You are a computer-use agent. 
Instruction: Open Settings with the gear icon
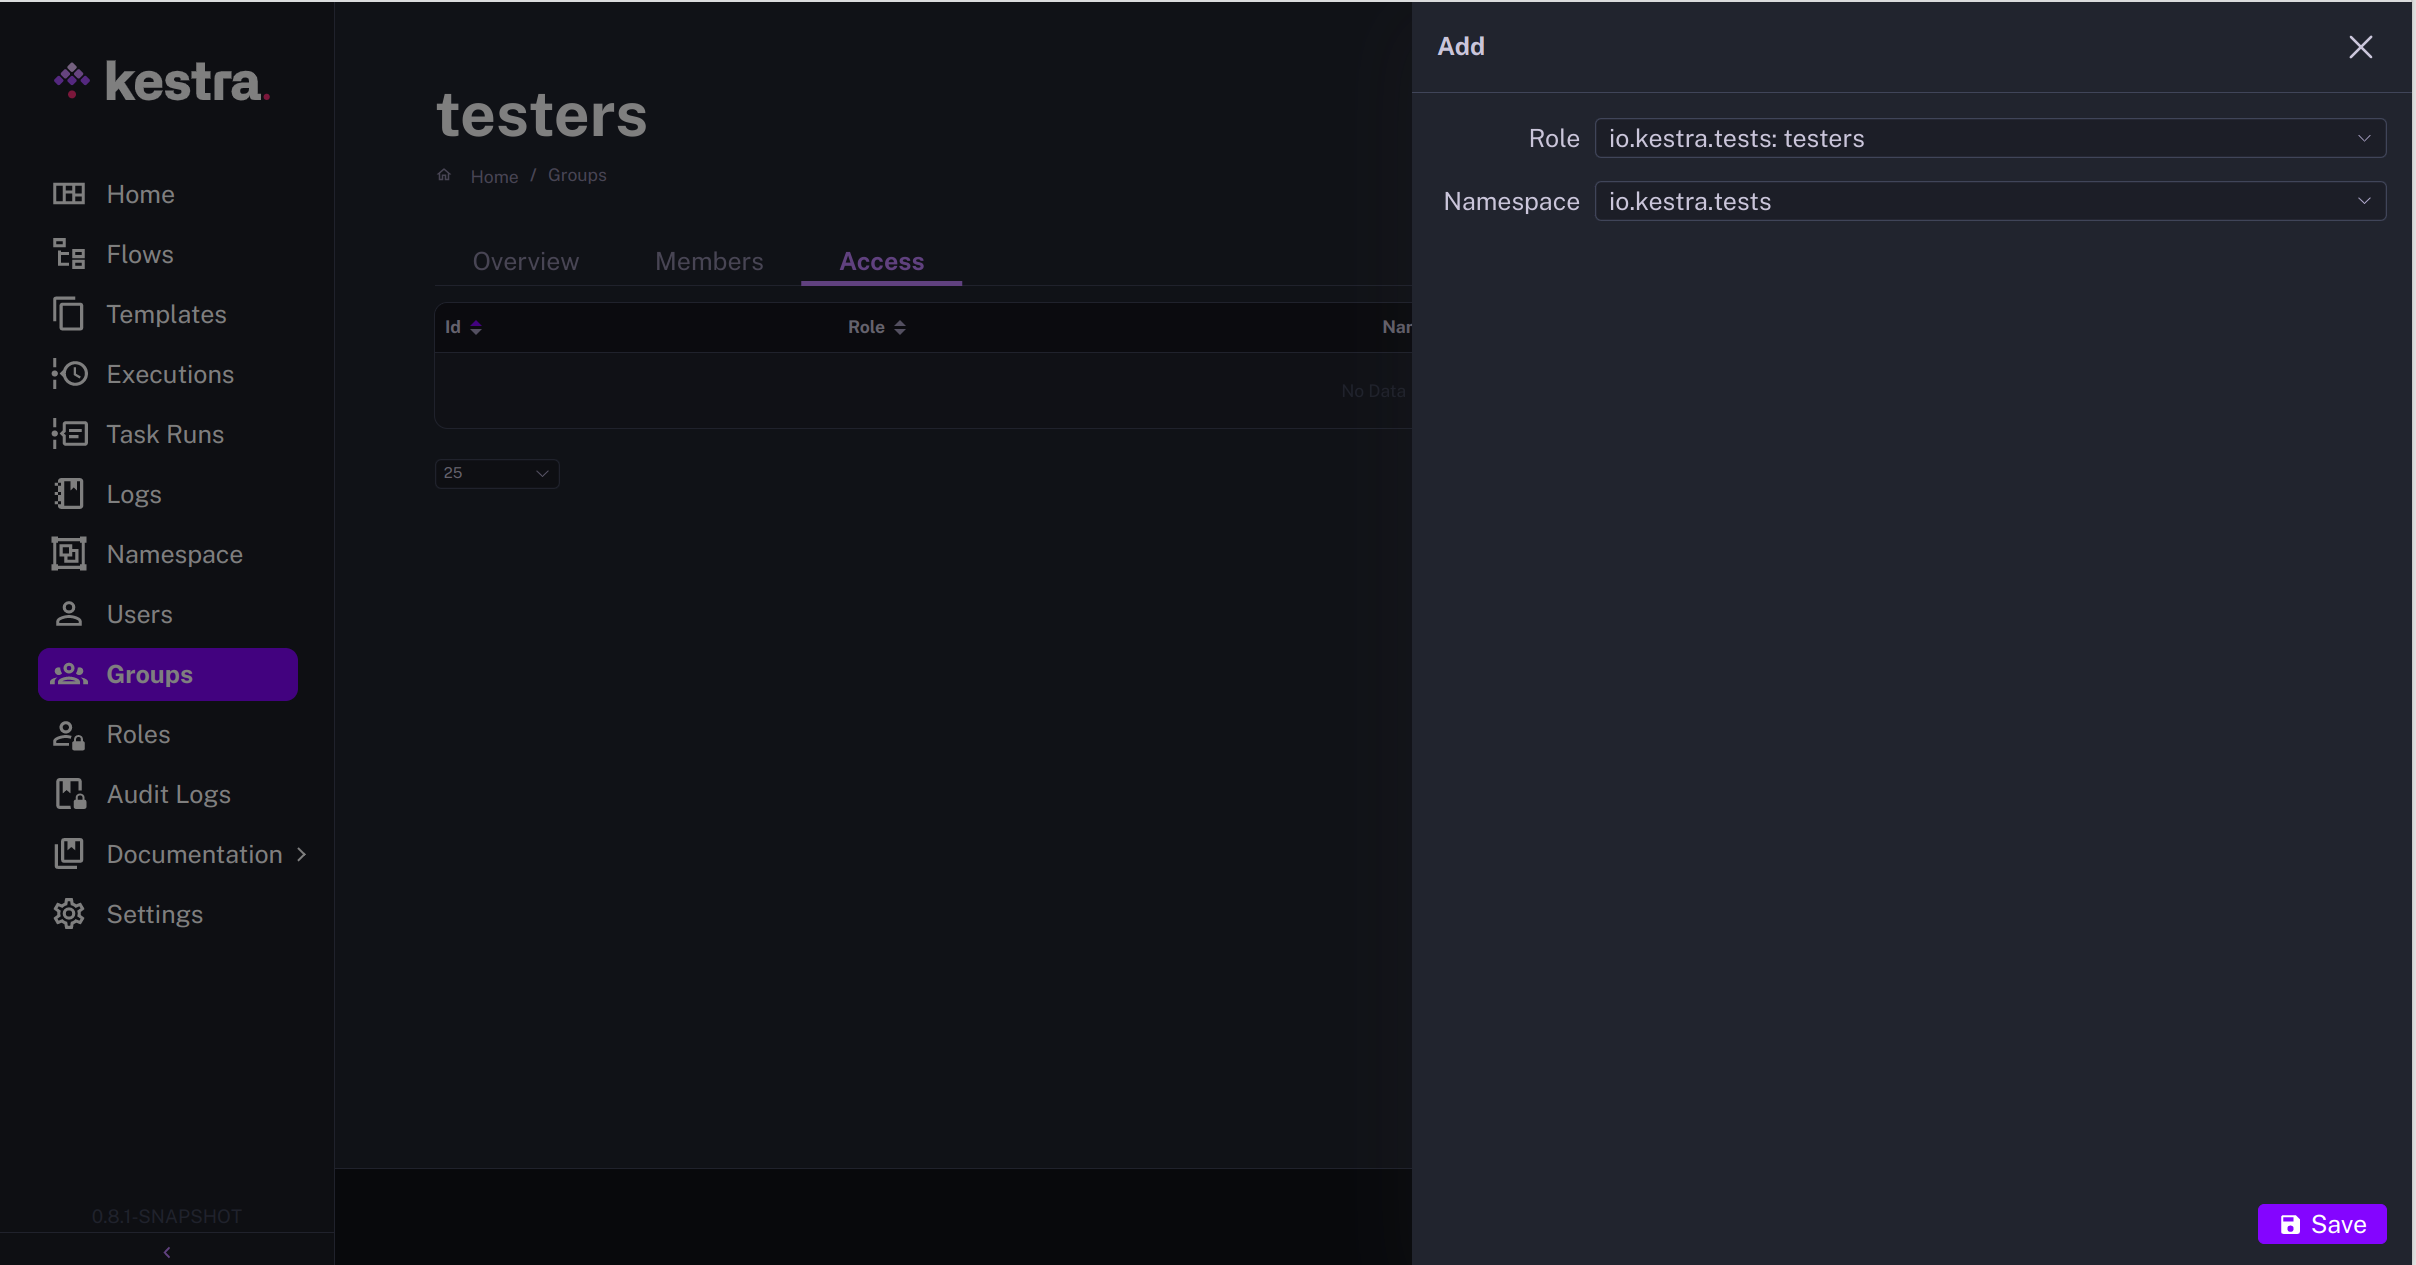(x=69, y=914)
